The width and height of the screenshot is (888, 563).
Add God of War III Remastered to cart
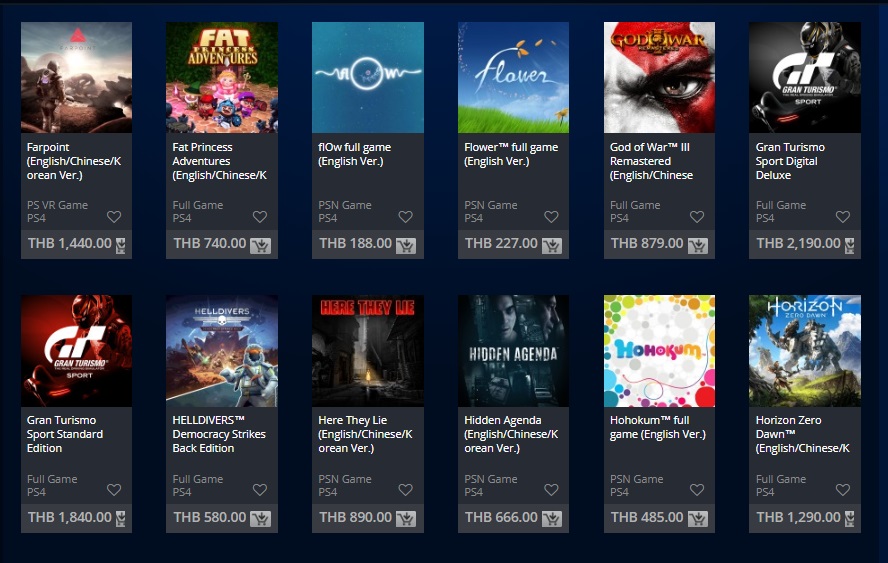(698, 245)
